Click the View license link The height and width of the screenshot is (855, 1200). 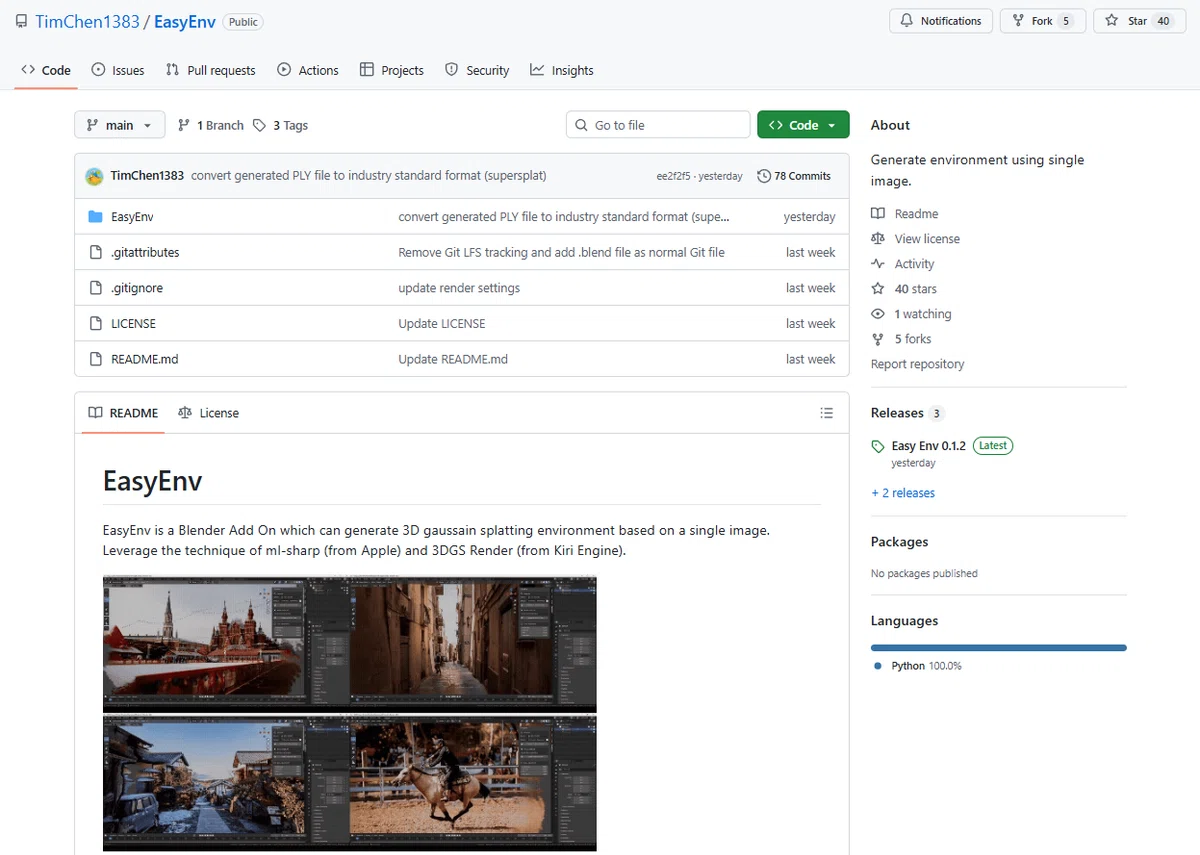927,239
